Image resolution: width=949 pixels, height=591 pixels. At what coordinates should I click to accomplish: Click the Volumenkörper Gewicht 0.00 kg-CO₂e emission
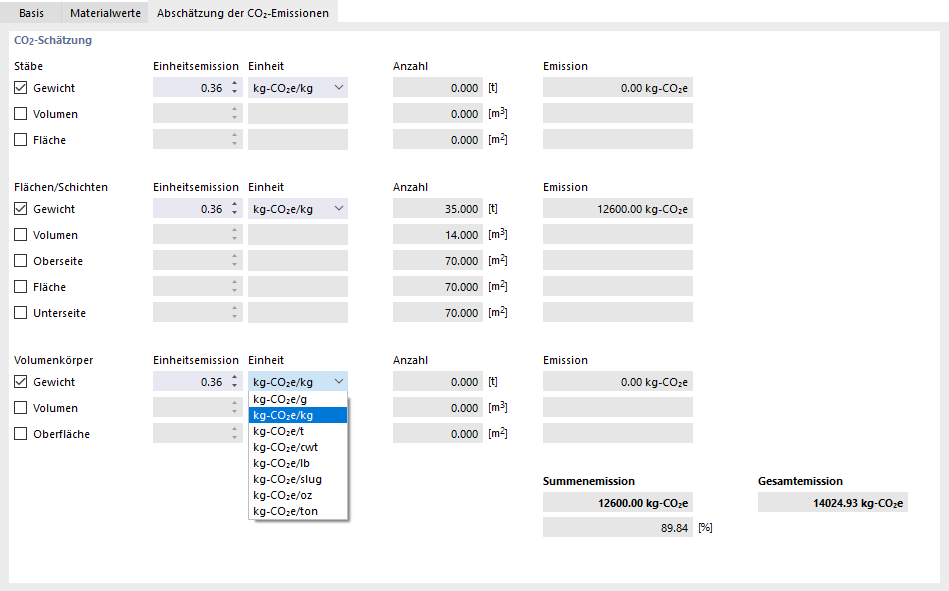tap(618, 382)
